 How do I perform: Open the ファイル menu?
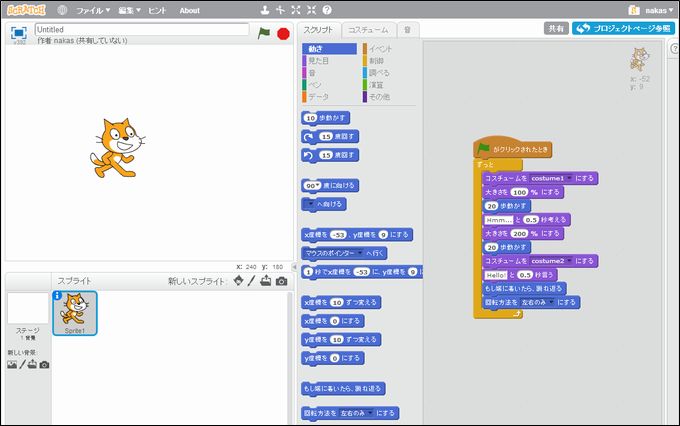[93, 10]
